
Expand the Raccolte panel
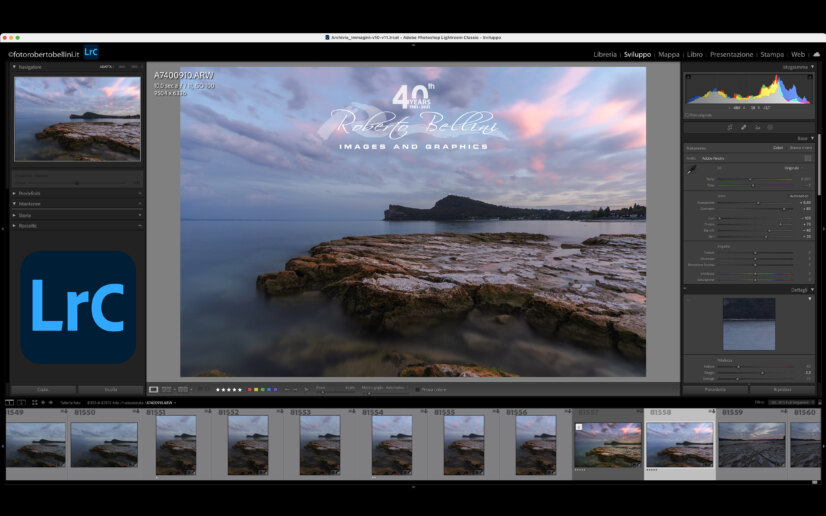tap(14, 226)
